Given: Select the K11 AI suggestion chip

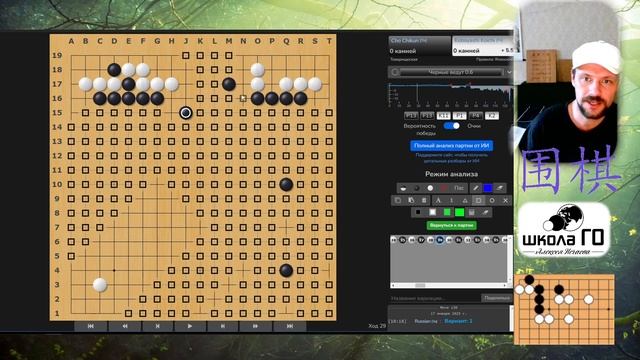Looking at the screenshot, I should (x=443, y=116).
